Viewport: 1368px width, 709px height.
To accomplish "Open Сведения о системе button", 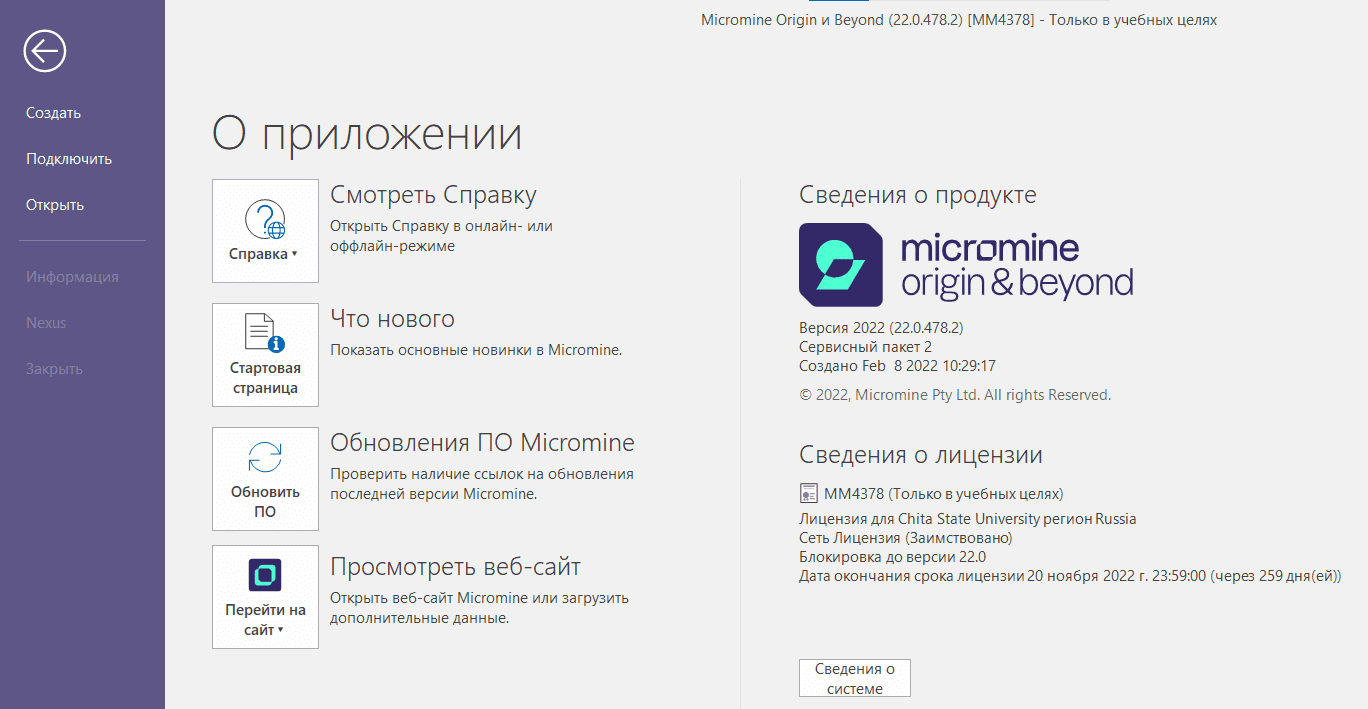I will [x=855, y=678].
